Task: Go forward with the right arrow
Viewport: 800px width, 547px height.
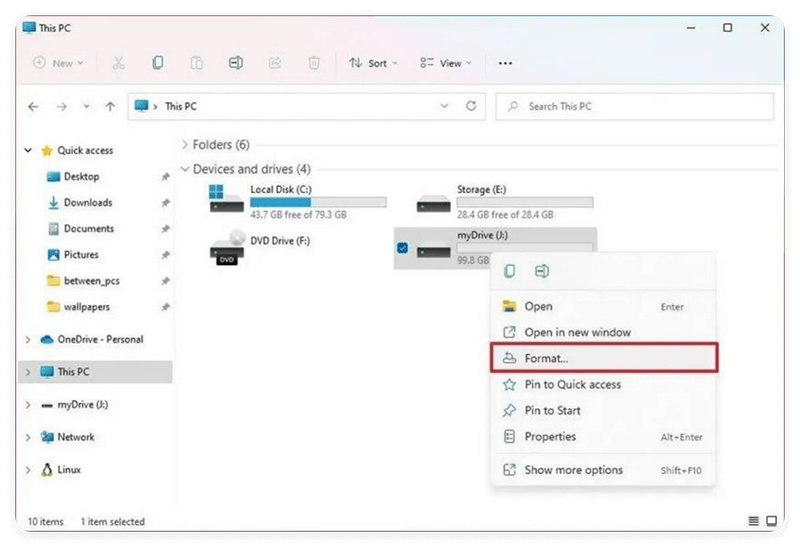Action: (x=62, y=106)
